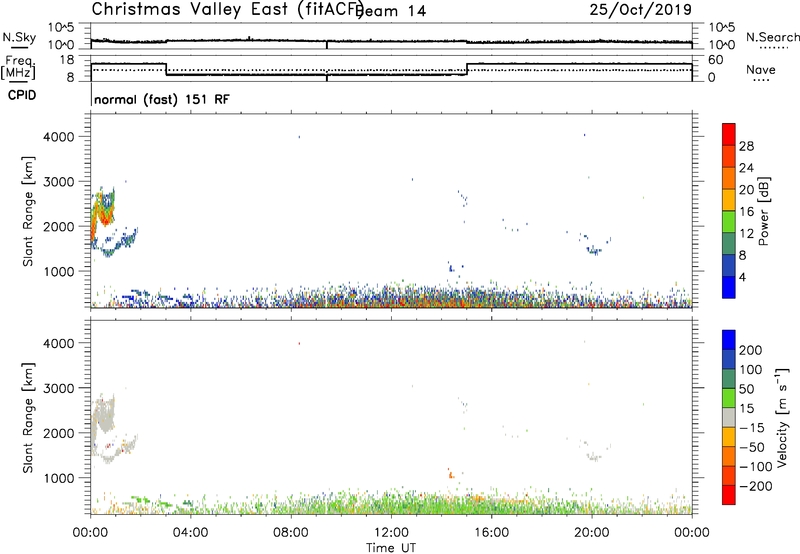Click 'normal (fast) 151 RF' text
Viewport: 800px width, 554px height.
[162, 99]
